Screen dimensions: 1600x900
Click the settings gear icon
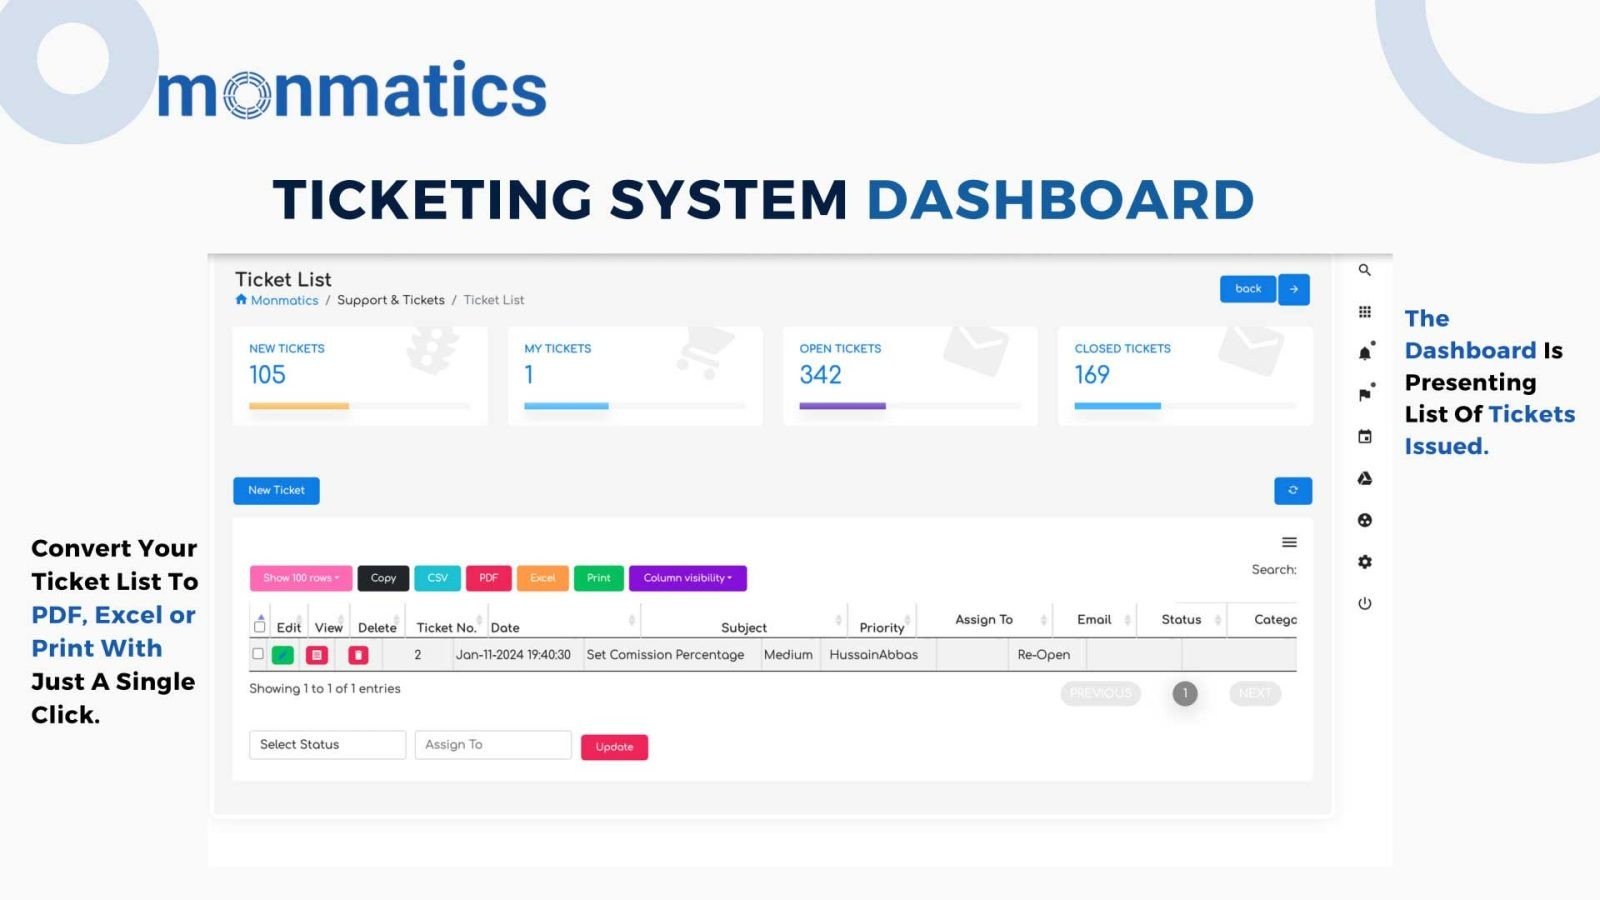[x=1364, y=562]
